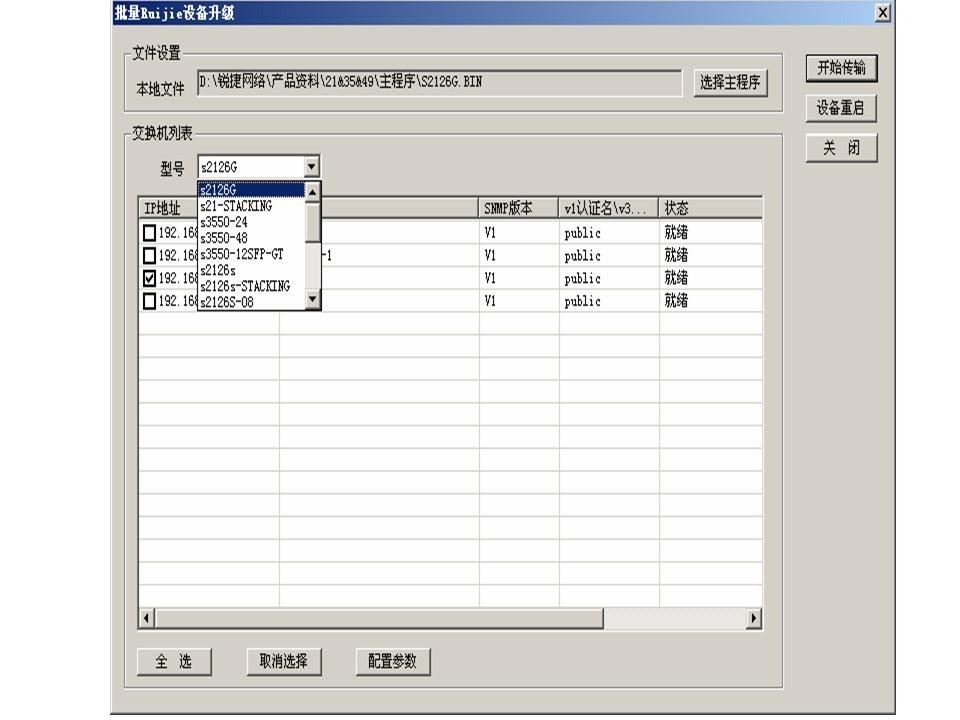Select s2126s-STACKING model option

pyautogui.click(x=245, y=286)
